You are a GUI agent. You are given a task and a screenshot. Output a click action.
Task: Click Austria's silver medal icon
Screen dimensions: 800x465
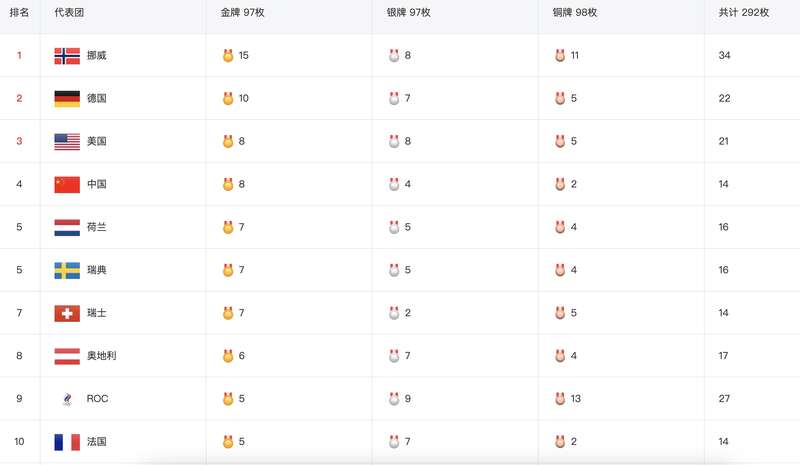point(394,355)
